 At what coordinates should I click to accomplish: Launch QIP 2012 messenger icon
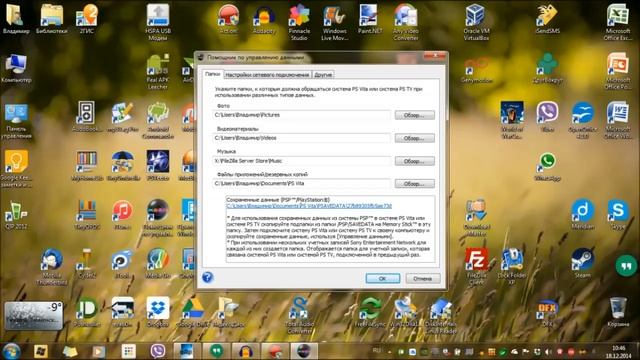[x=16, y=216]
